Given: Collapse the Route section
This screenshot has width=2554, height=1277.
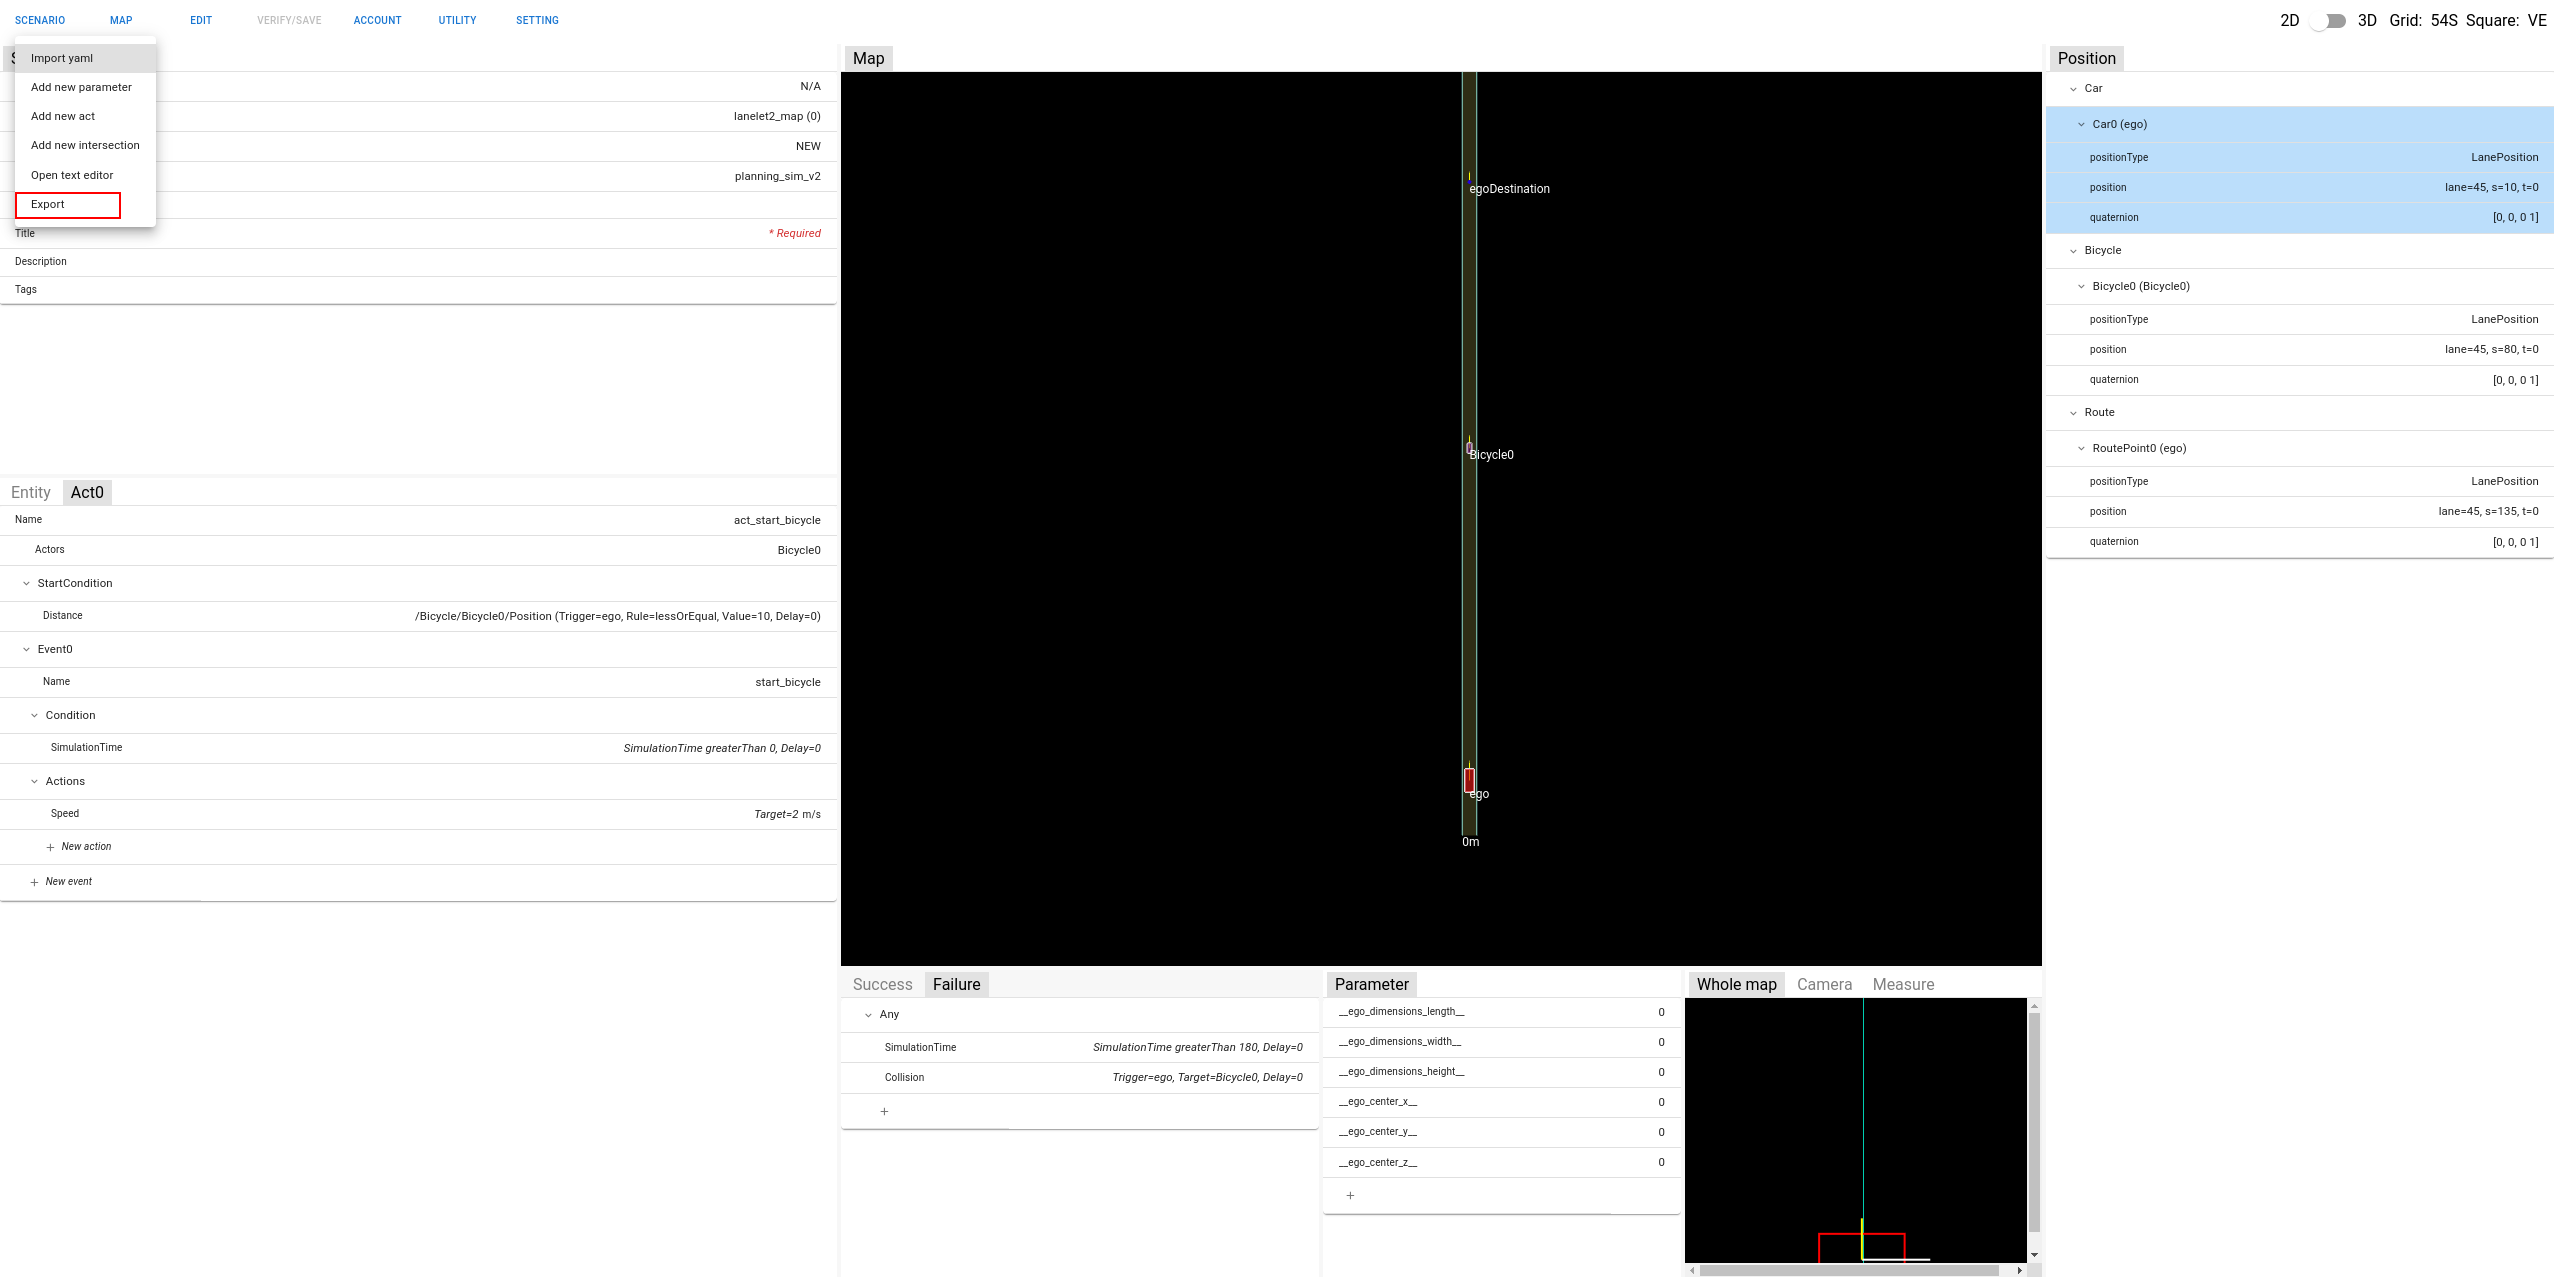Looking at the screenshot, I should pyautogui.click(x=2073, y=412).
